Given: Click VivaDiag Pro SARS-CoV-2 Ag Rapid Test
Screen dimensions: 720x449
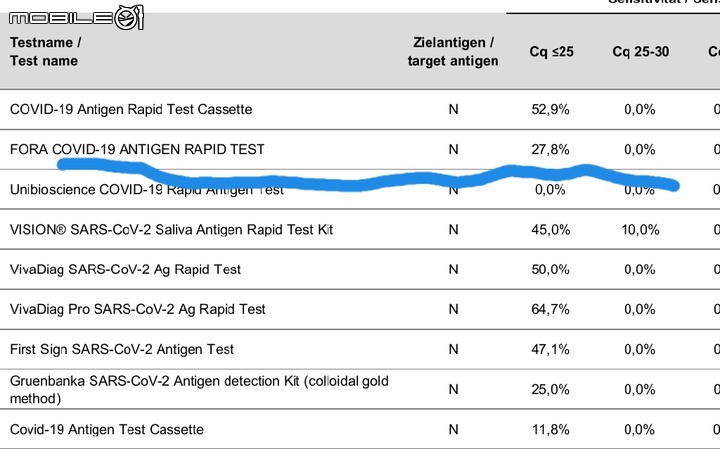Looking at the screenshot, I should tap(137, 309).
